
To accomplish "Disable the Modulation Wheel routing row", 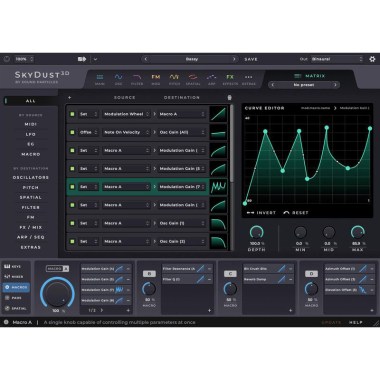I will (72, 114).
